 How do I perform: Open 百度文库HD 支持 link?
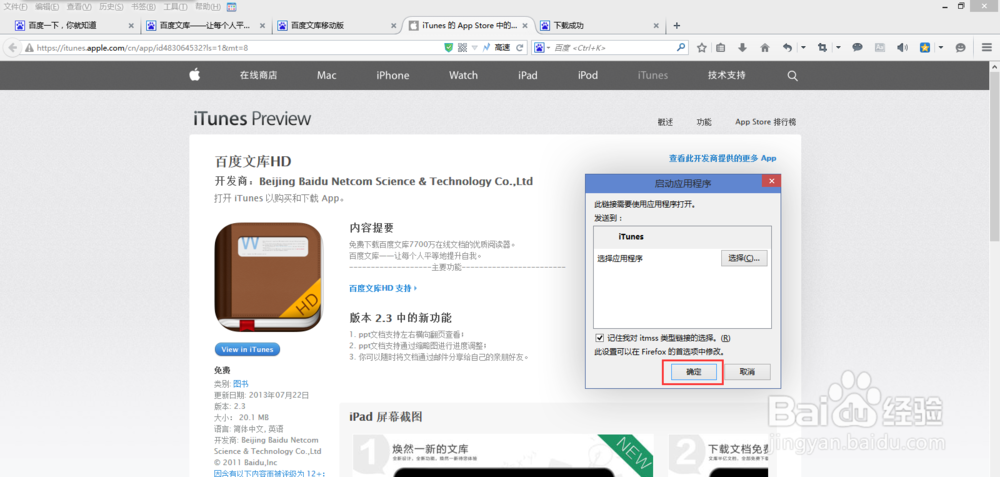click(x=383, y=288)
